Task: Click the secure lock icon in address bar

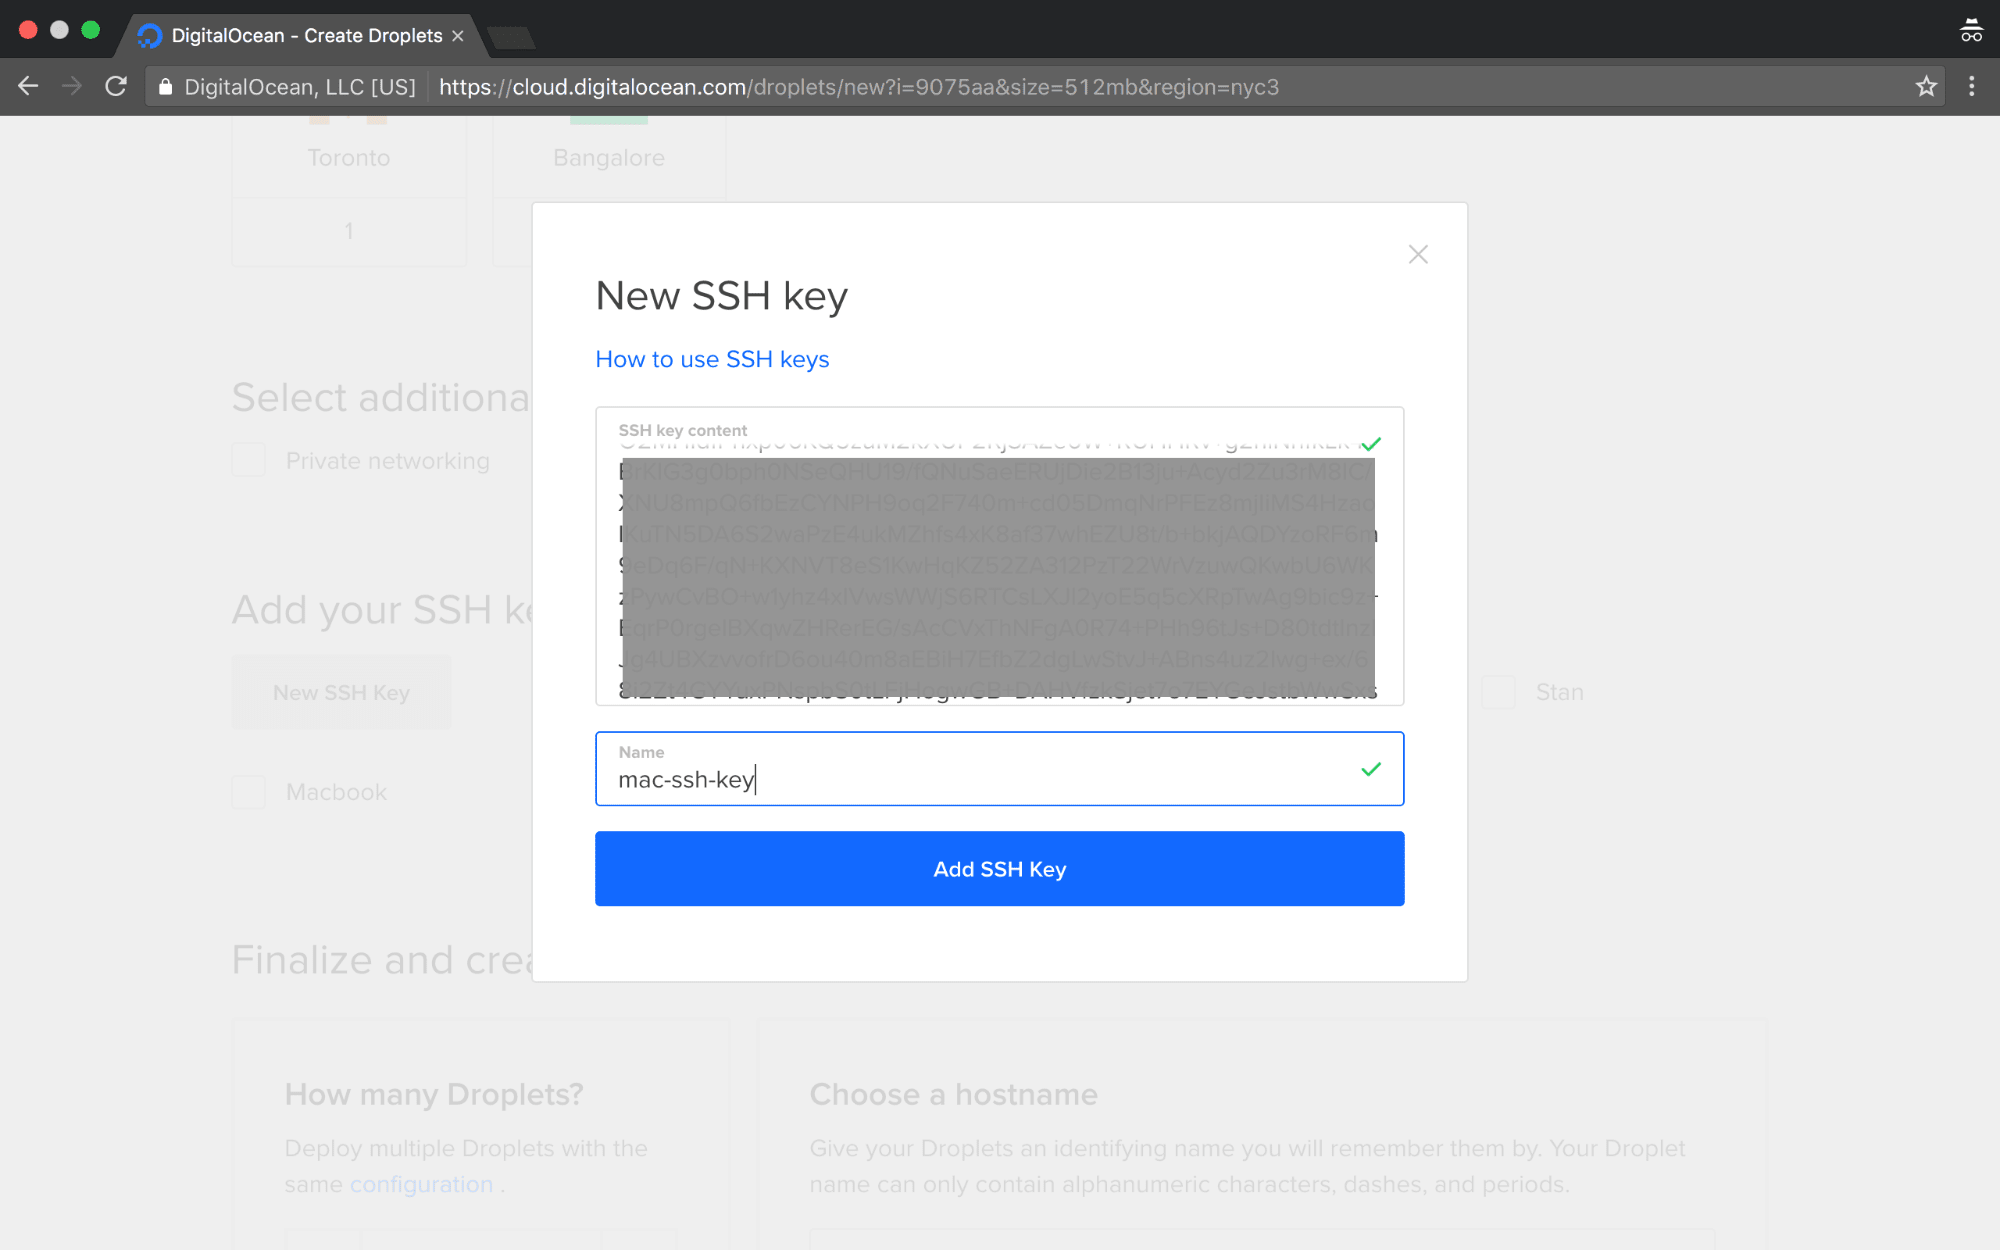Action: (x=166, y=87)
